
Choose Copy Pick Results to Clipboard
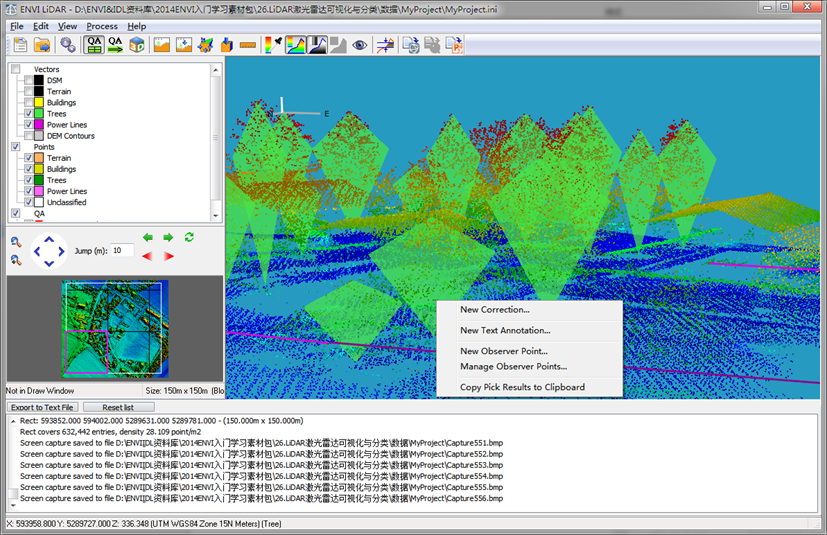[x=530, y=387]
